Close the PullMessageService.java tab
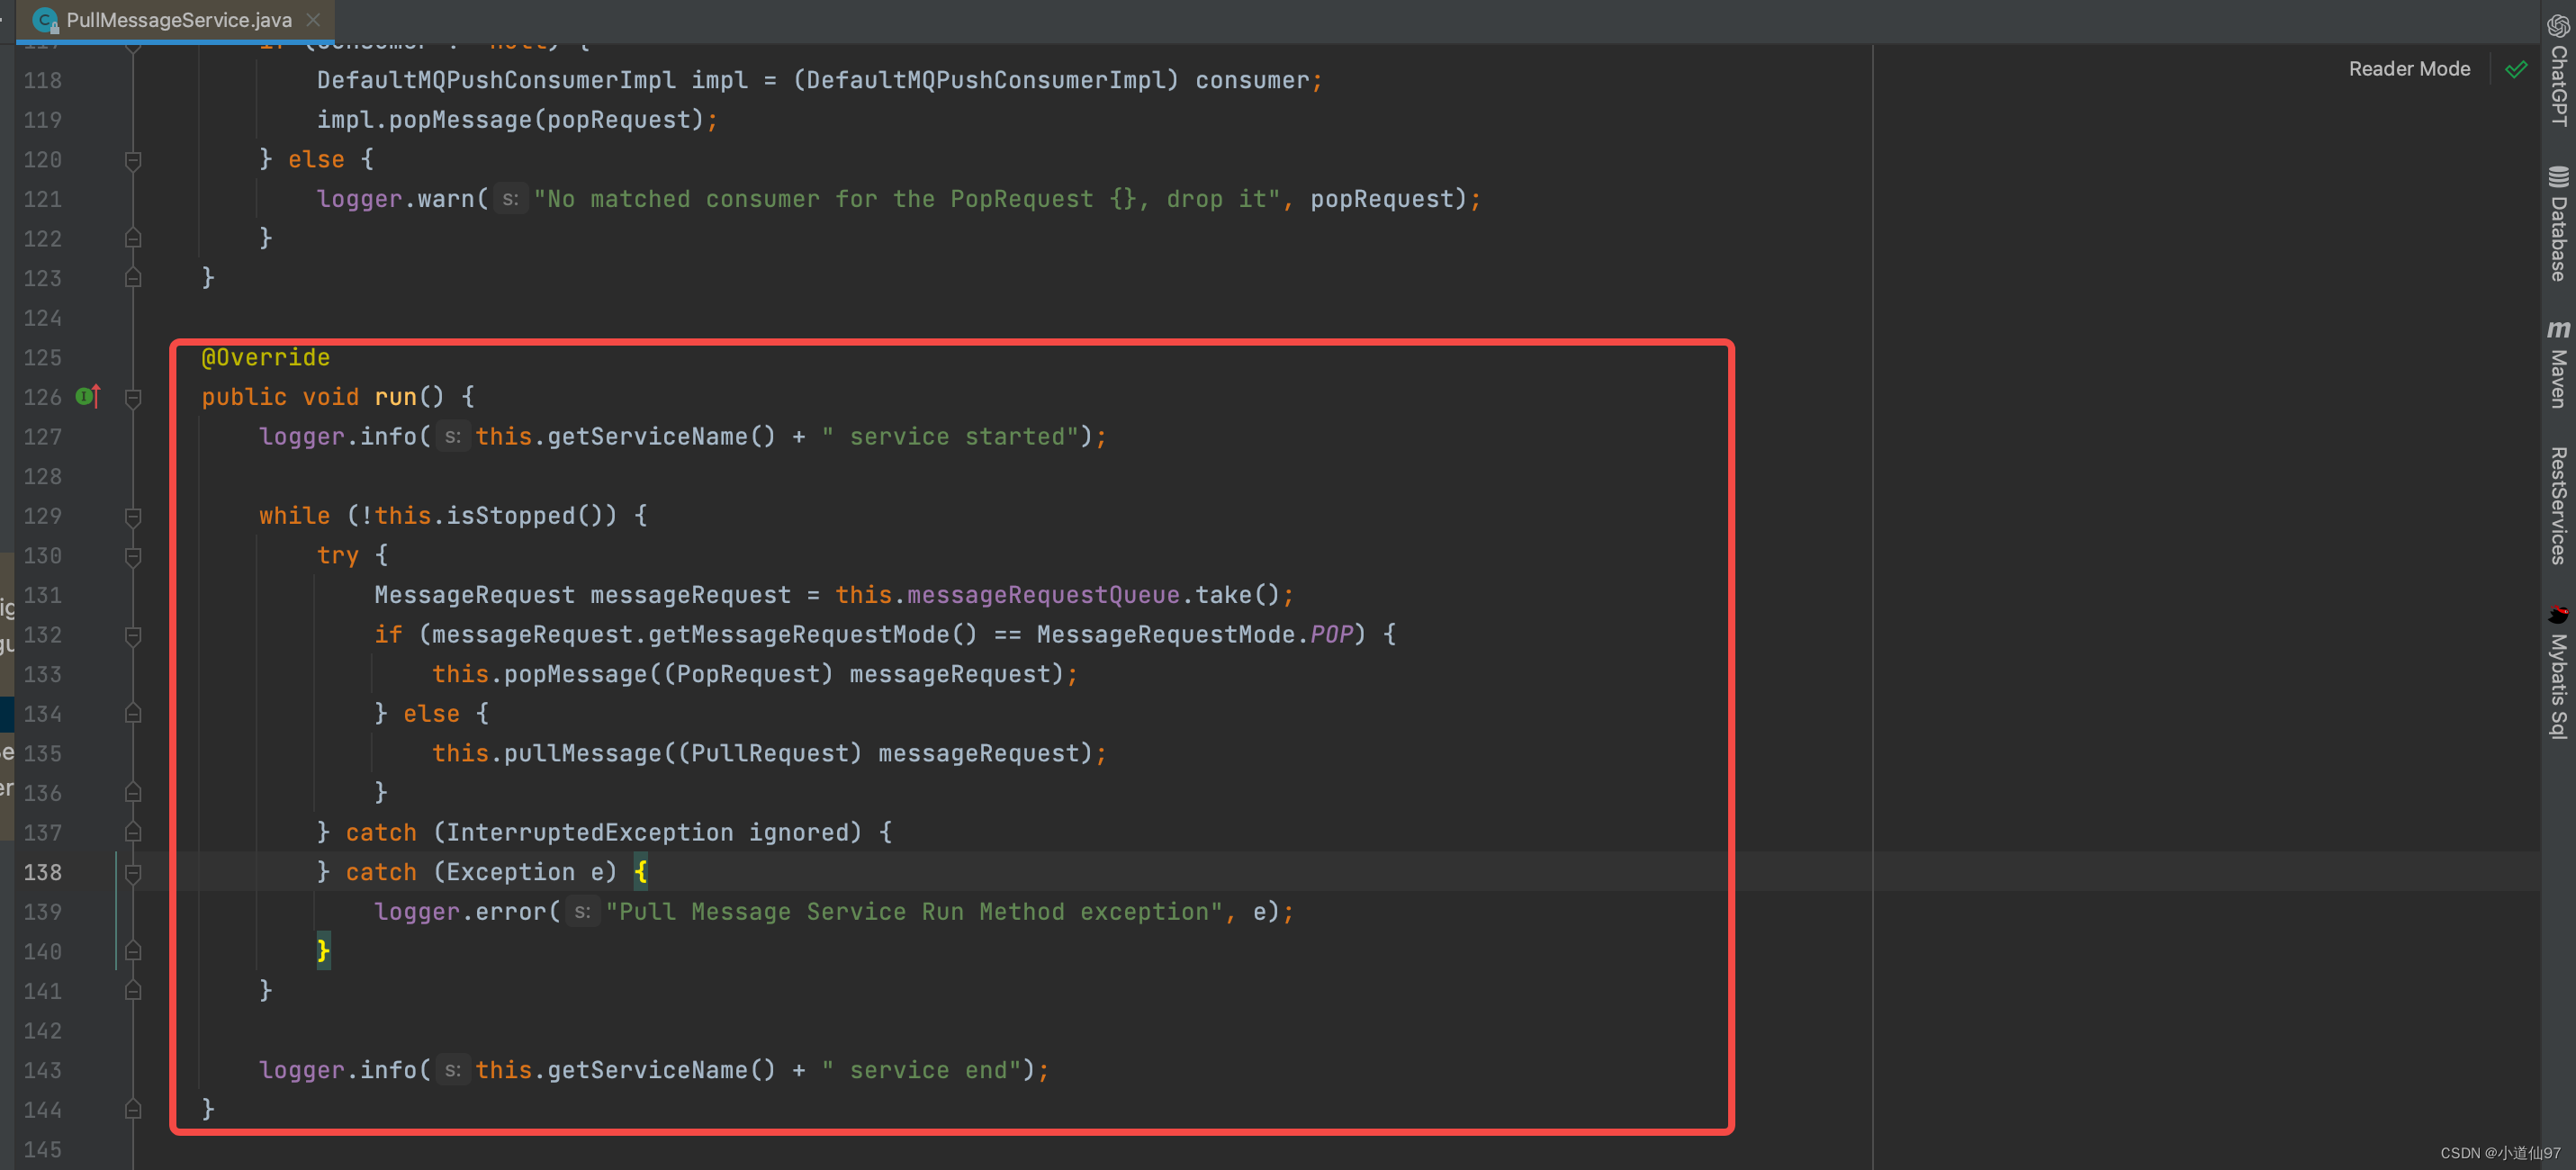The width and height of the screenshot is (2576, 1170). pyautogui.click(x=314, y=20)
